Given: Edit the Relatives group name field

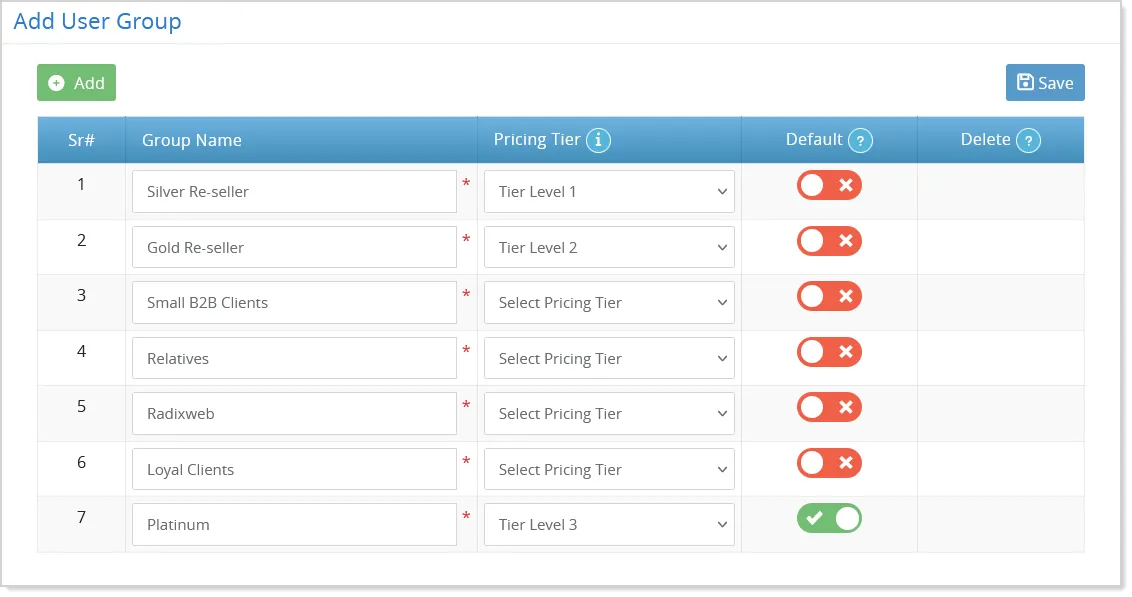Looking at the screenshot, I should pos(295,359).
